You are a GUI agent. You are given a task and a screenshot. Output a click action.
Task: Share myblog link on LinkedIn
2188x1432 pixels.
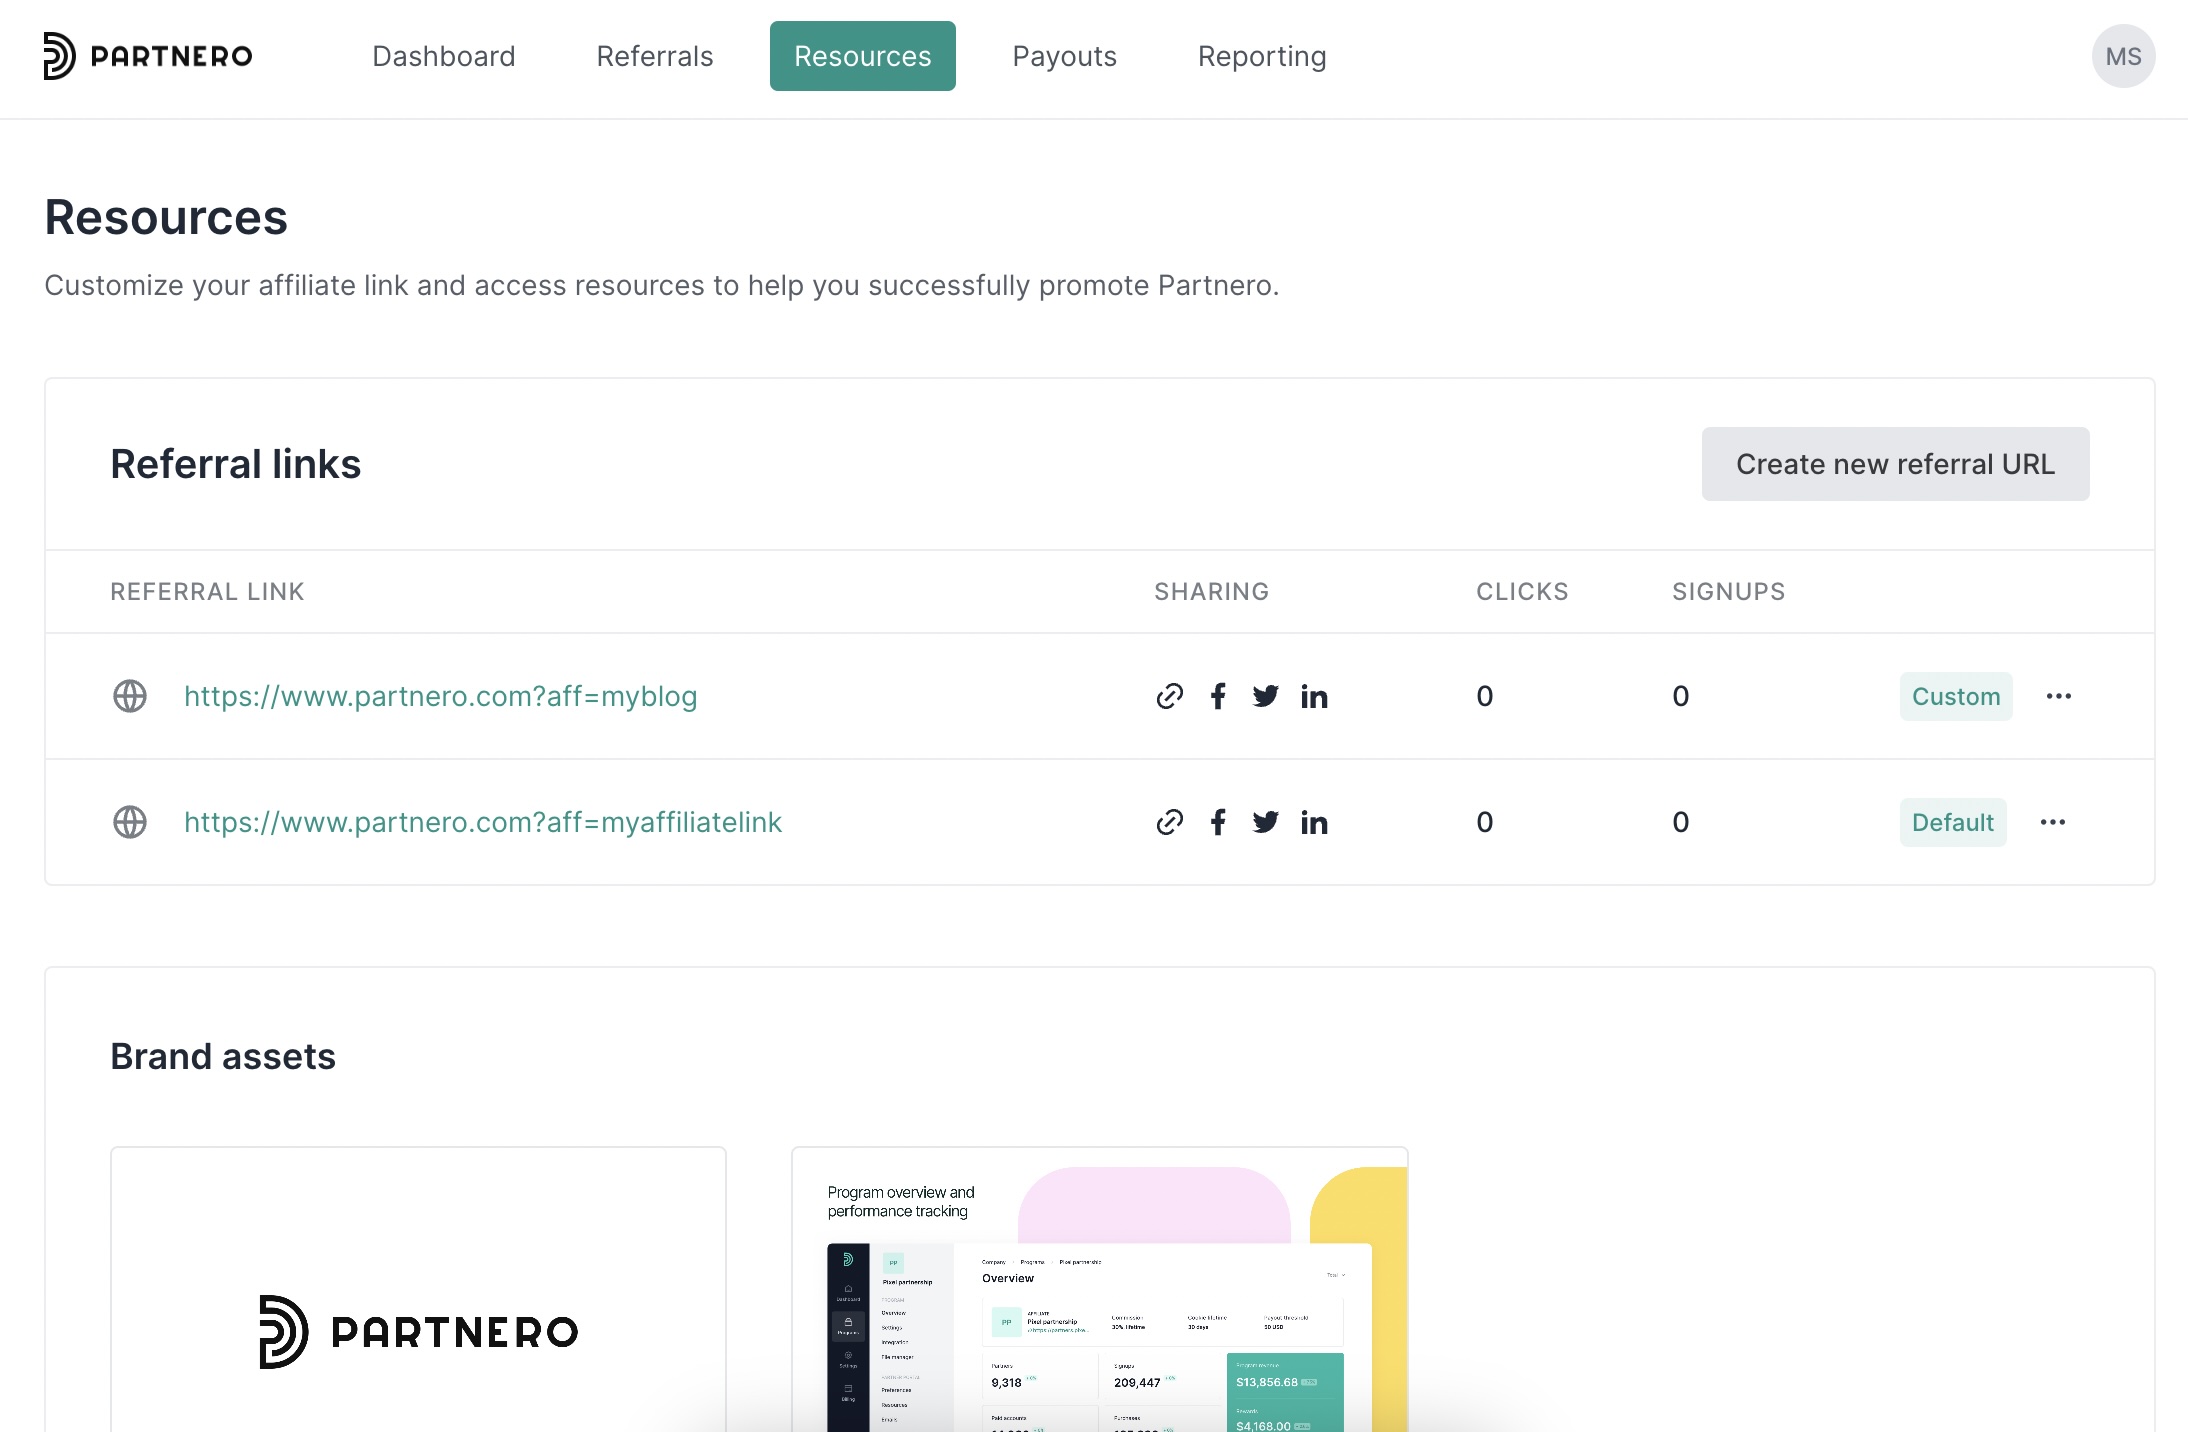(x=1314, y=696)
